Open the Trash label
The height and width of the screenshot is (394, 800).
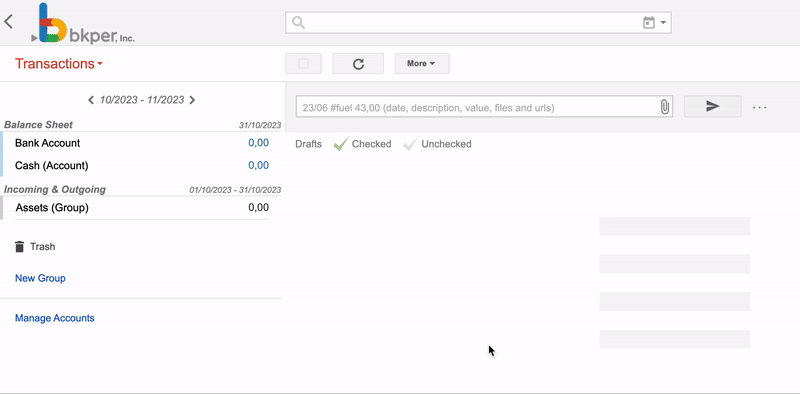42,247
